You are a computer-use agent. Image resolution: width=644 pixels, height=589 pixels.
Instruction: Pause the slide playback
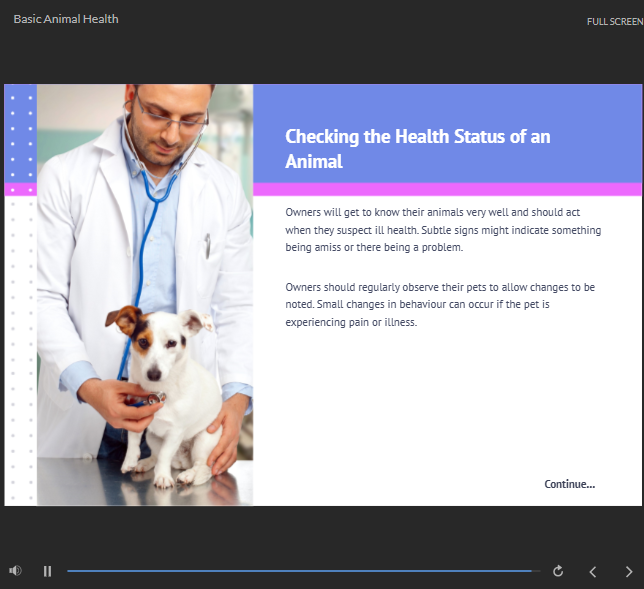click(47, 571)
